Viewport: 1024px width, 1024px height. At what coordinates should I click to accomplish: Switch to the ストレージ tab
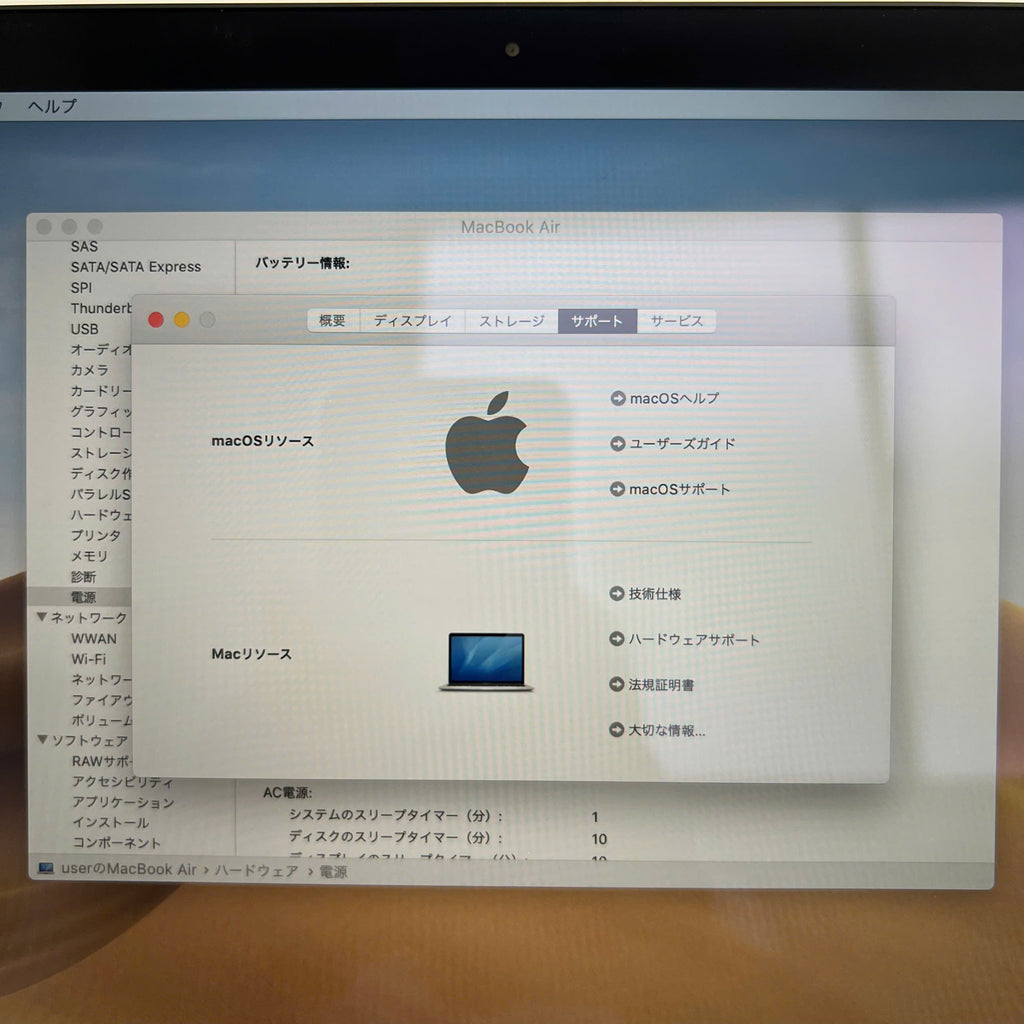pos(511,321)
